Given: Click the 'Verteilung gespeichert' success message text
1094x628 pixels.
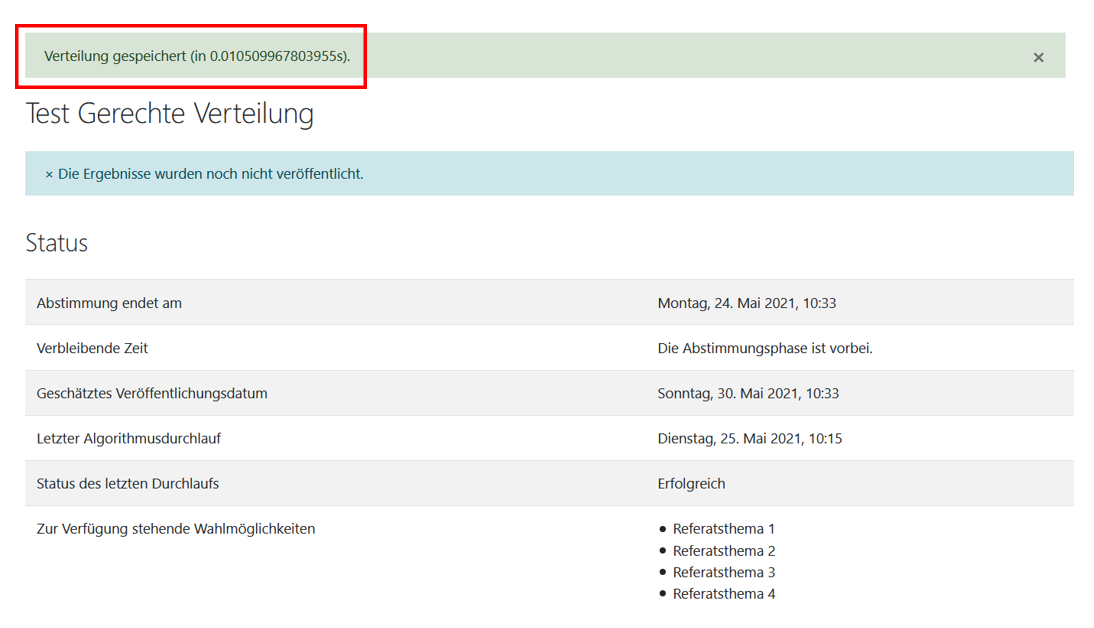Looking at the screenshot, I should [197, 56].
